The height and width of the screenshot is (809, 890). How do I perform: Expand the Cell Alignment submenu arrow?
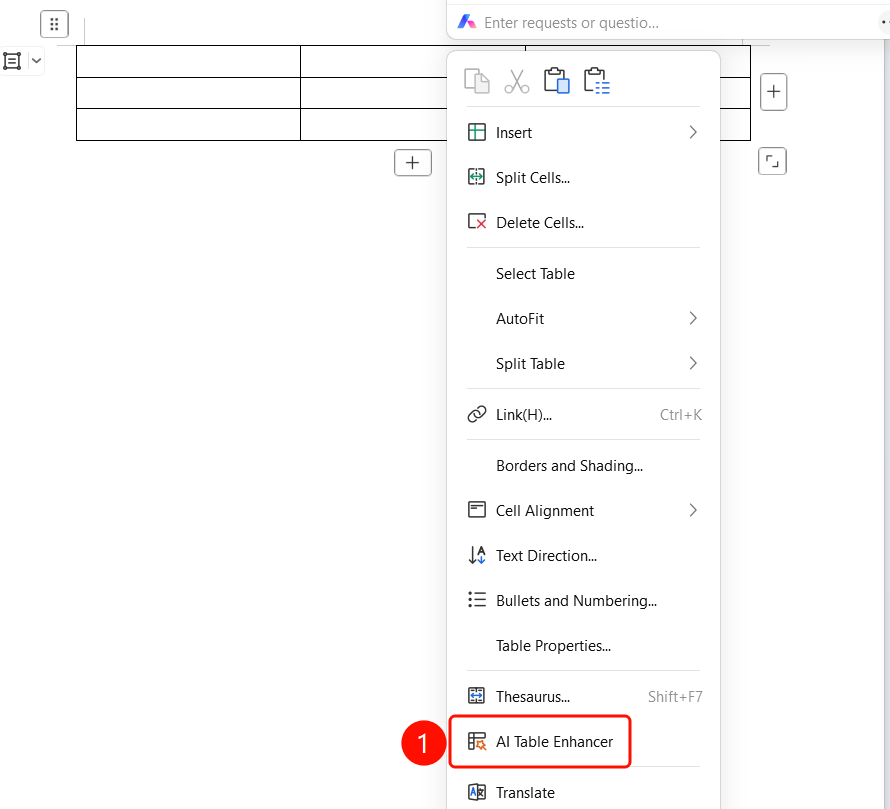(x=693, y=510)
